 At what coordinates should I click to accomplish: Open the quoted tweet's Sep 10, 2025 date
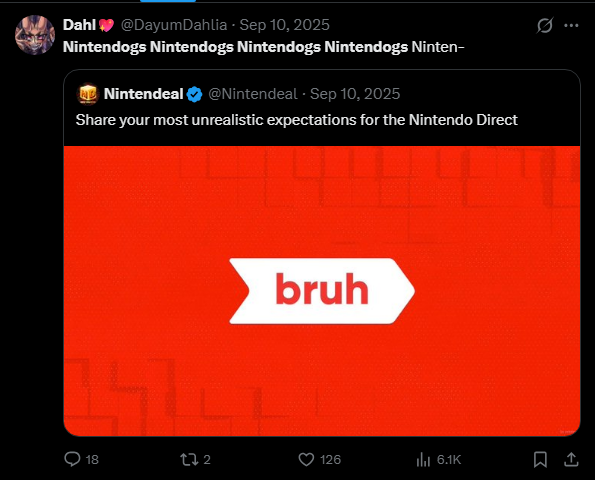(x=355, y=94)
